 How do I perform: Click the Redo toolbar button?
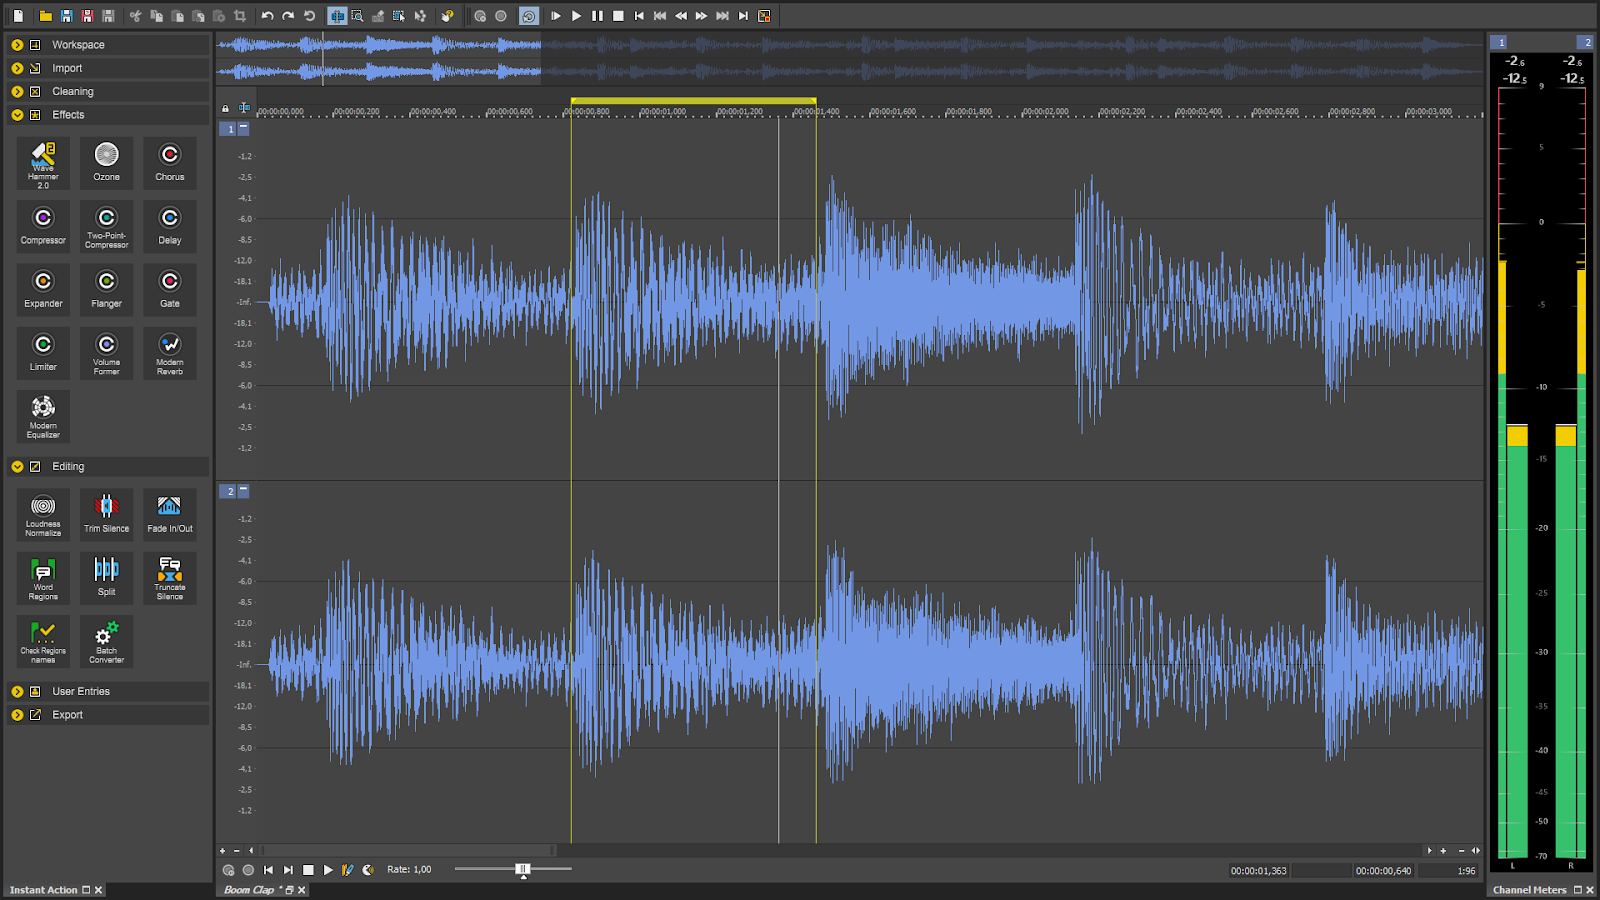[287, 15]
